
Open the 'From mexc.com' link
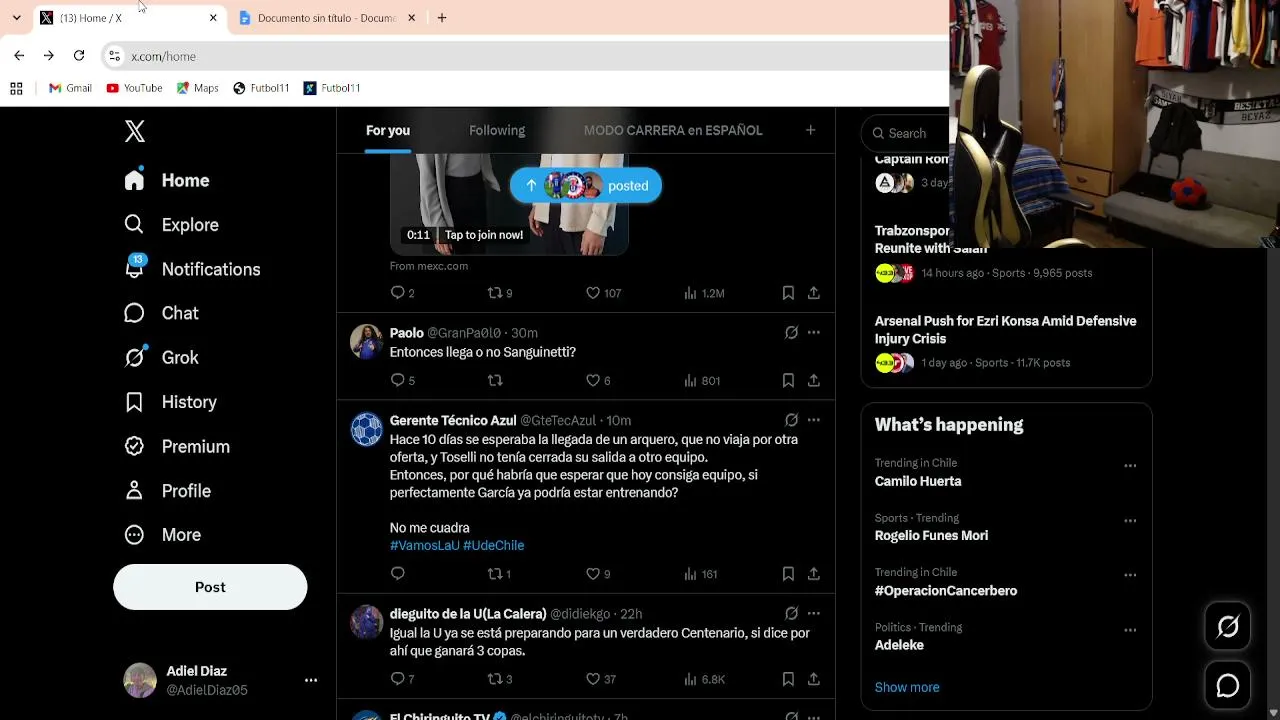tap(429, 266)
